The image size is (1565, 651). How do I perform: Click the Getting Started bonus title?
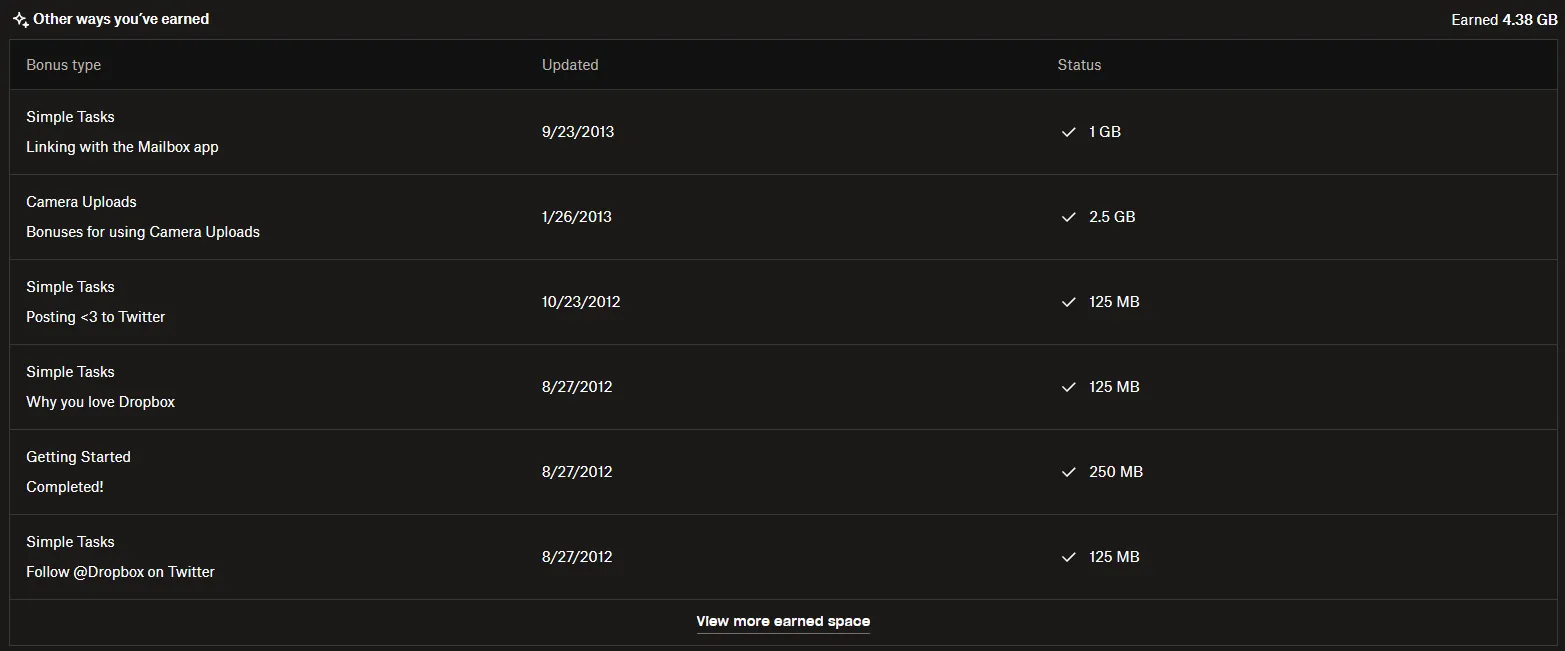point(78,457)
